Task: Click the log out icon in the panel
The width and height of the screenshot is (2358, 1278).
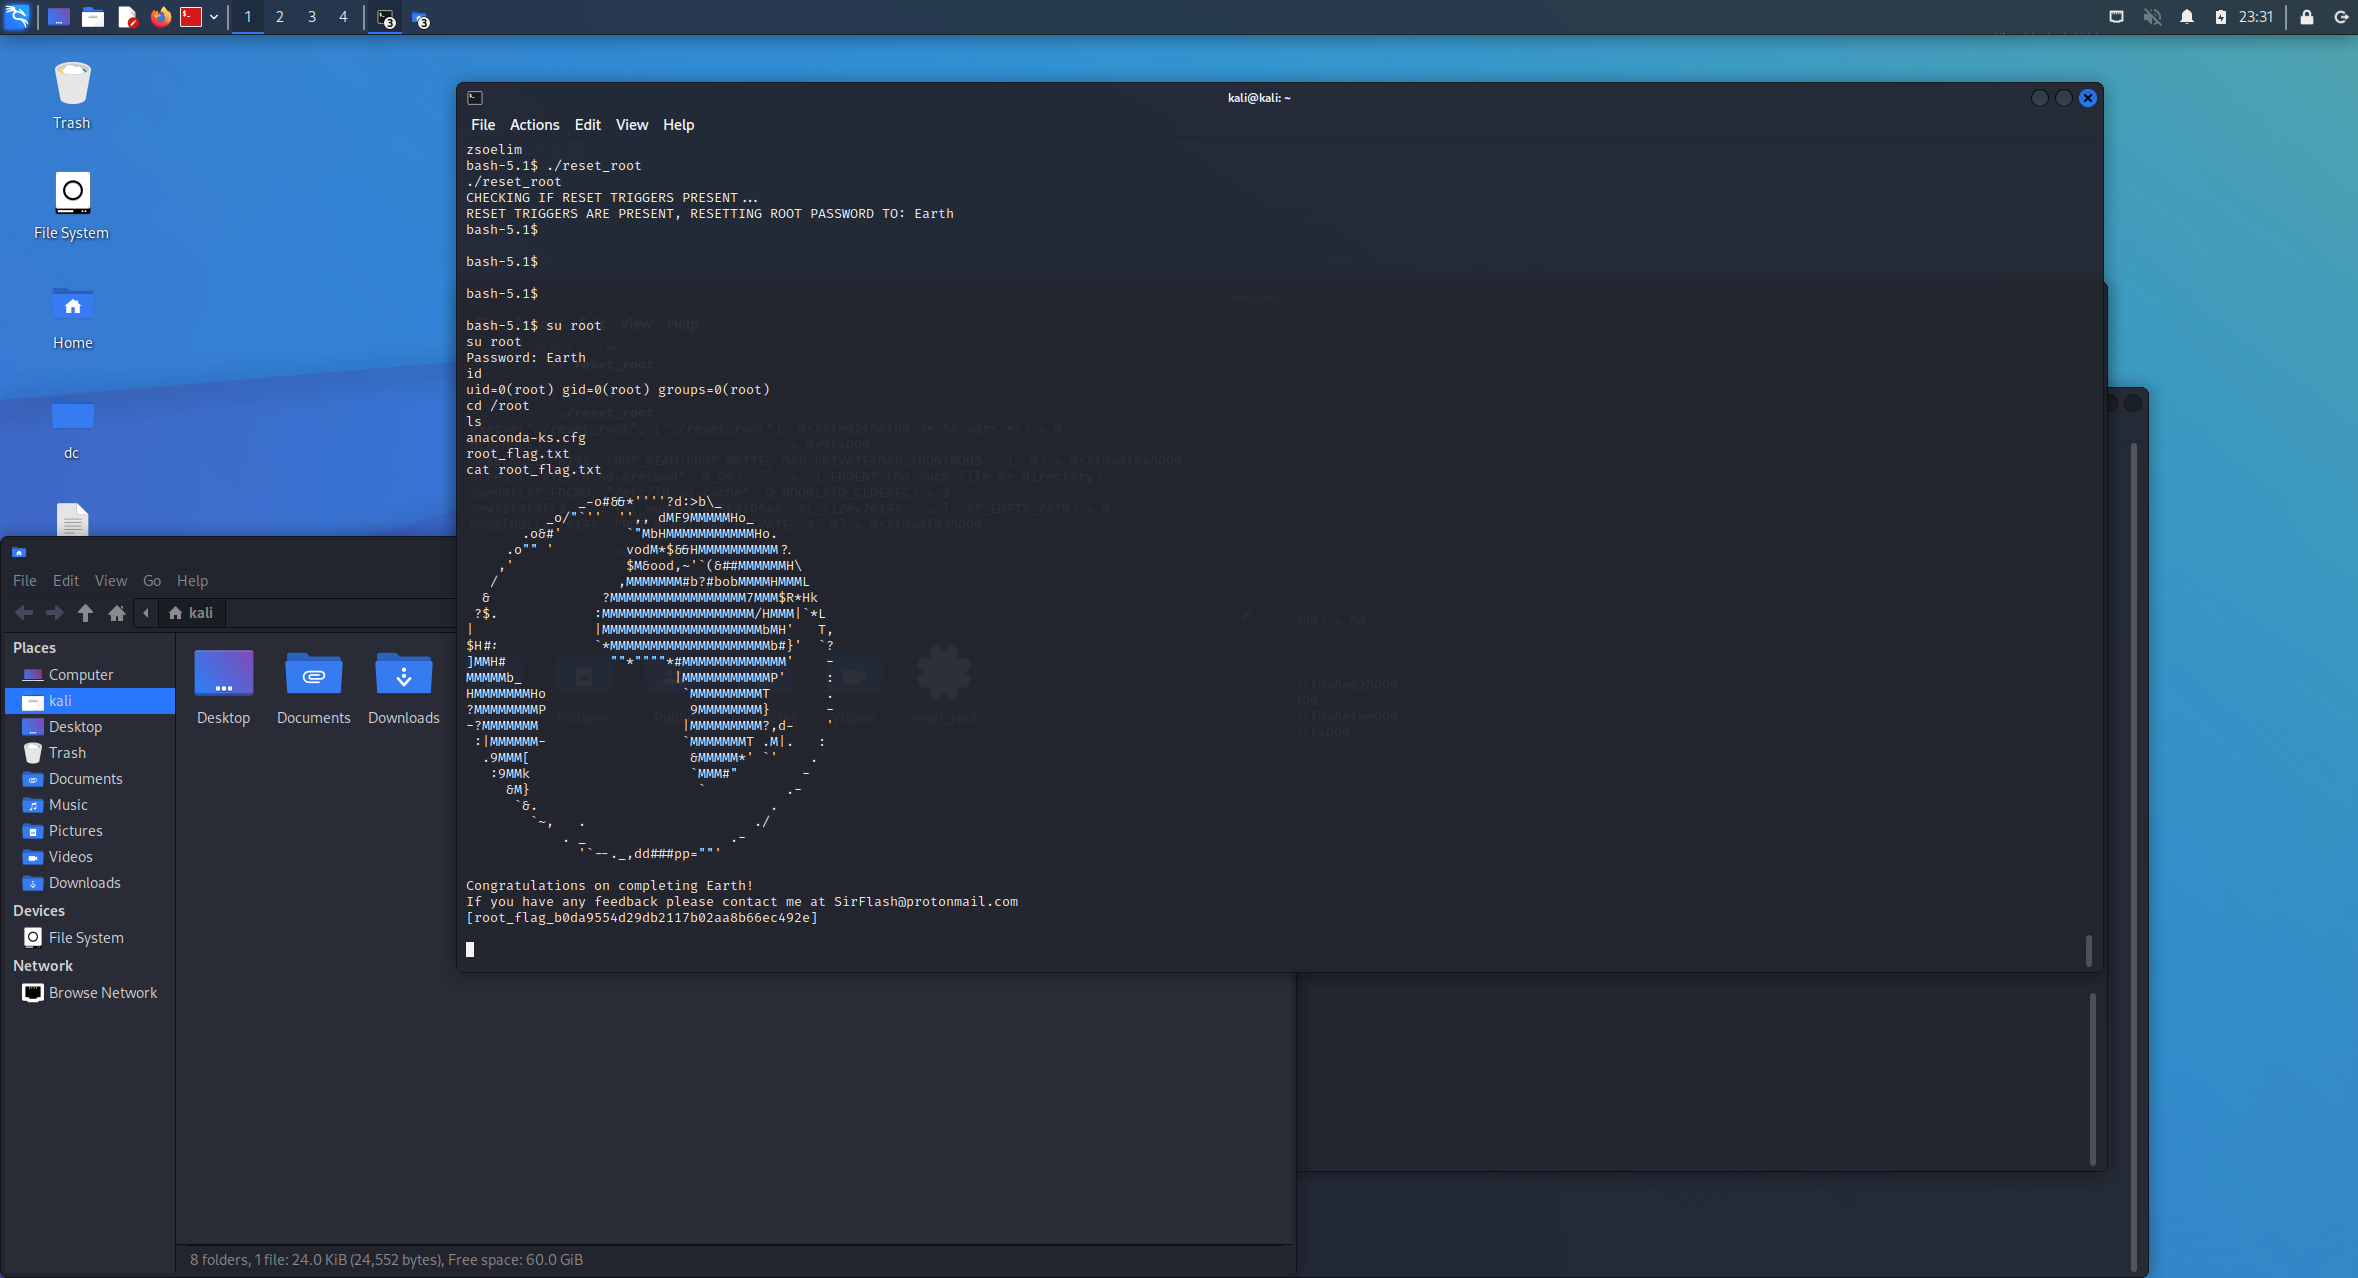Action: coord(2341,17)
